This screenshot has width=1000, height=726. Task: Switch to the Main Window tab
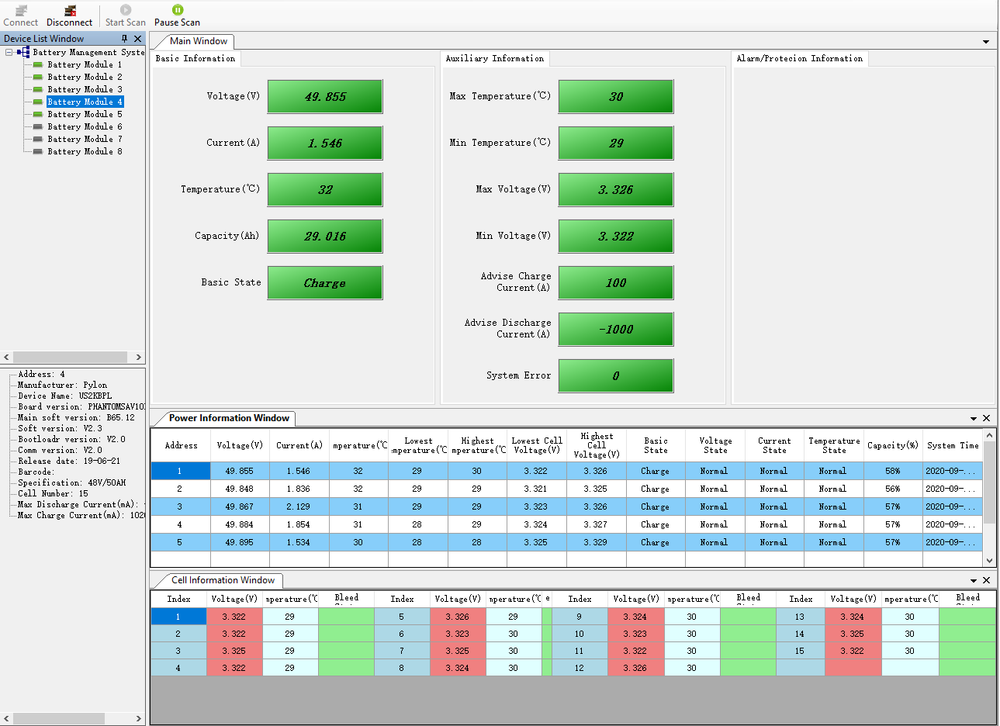(199, 42)
